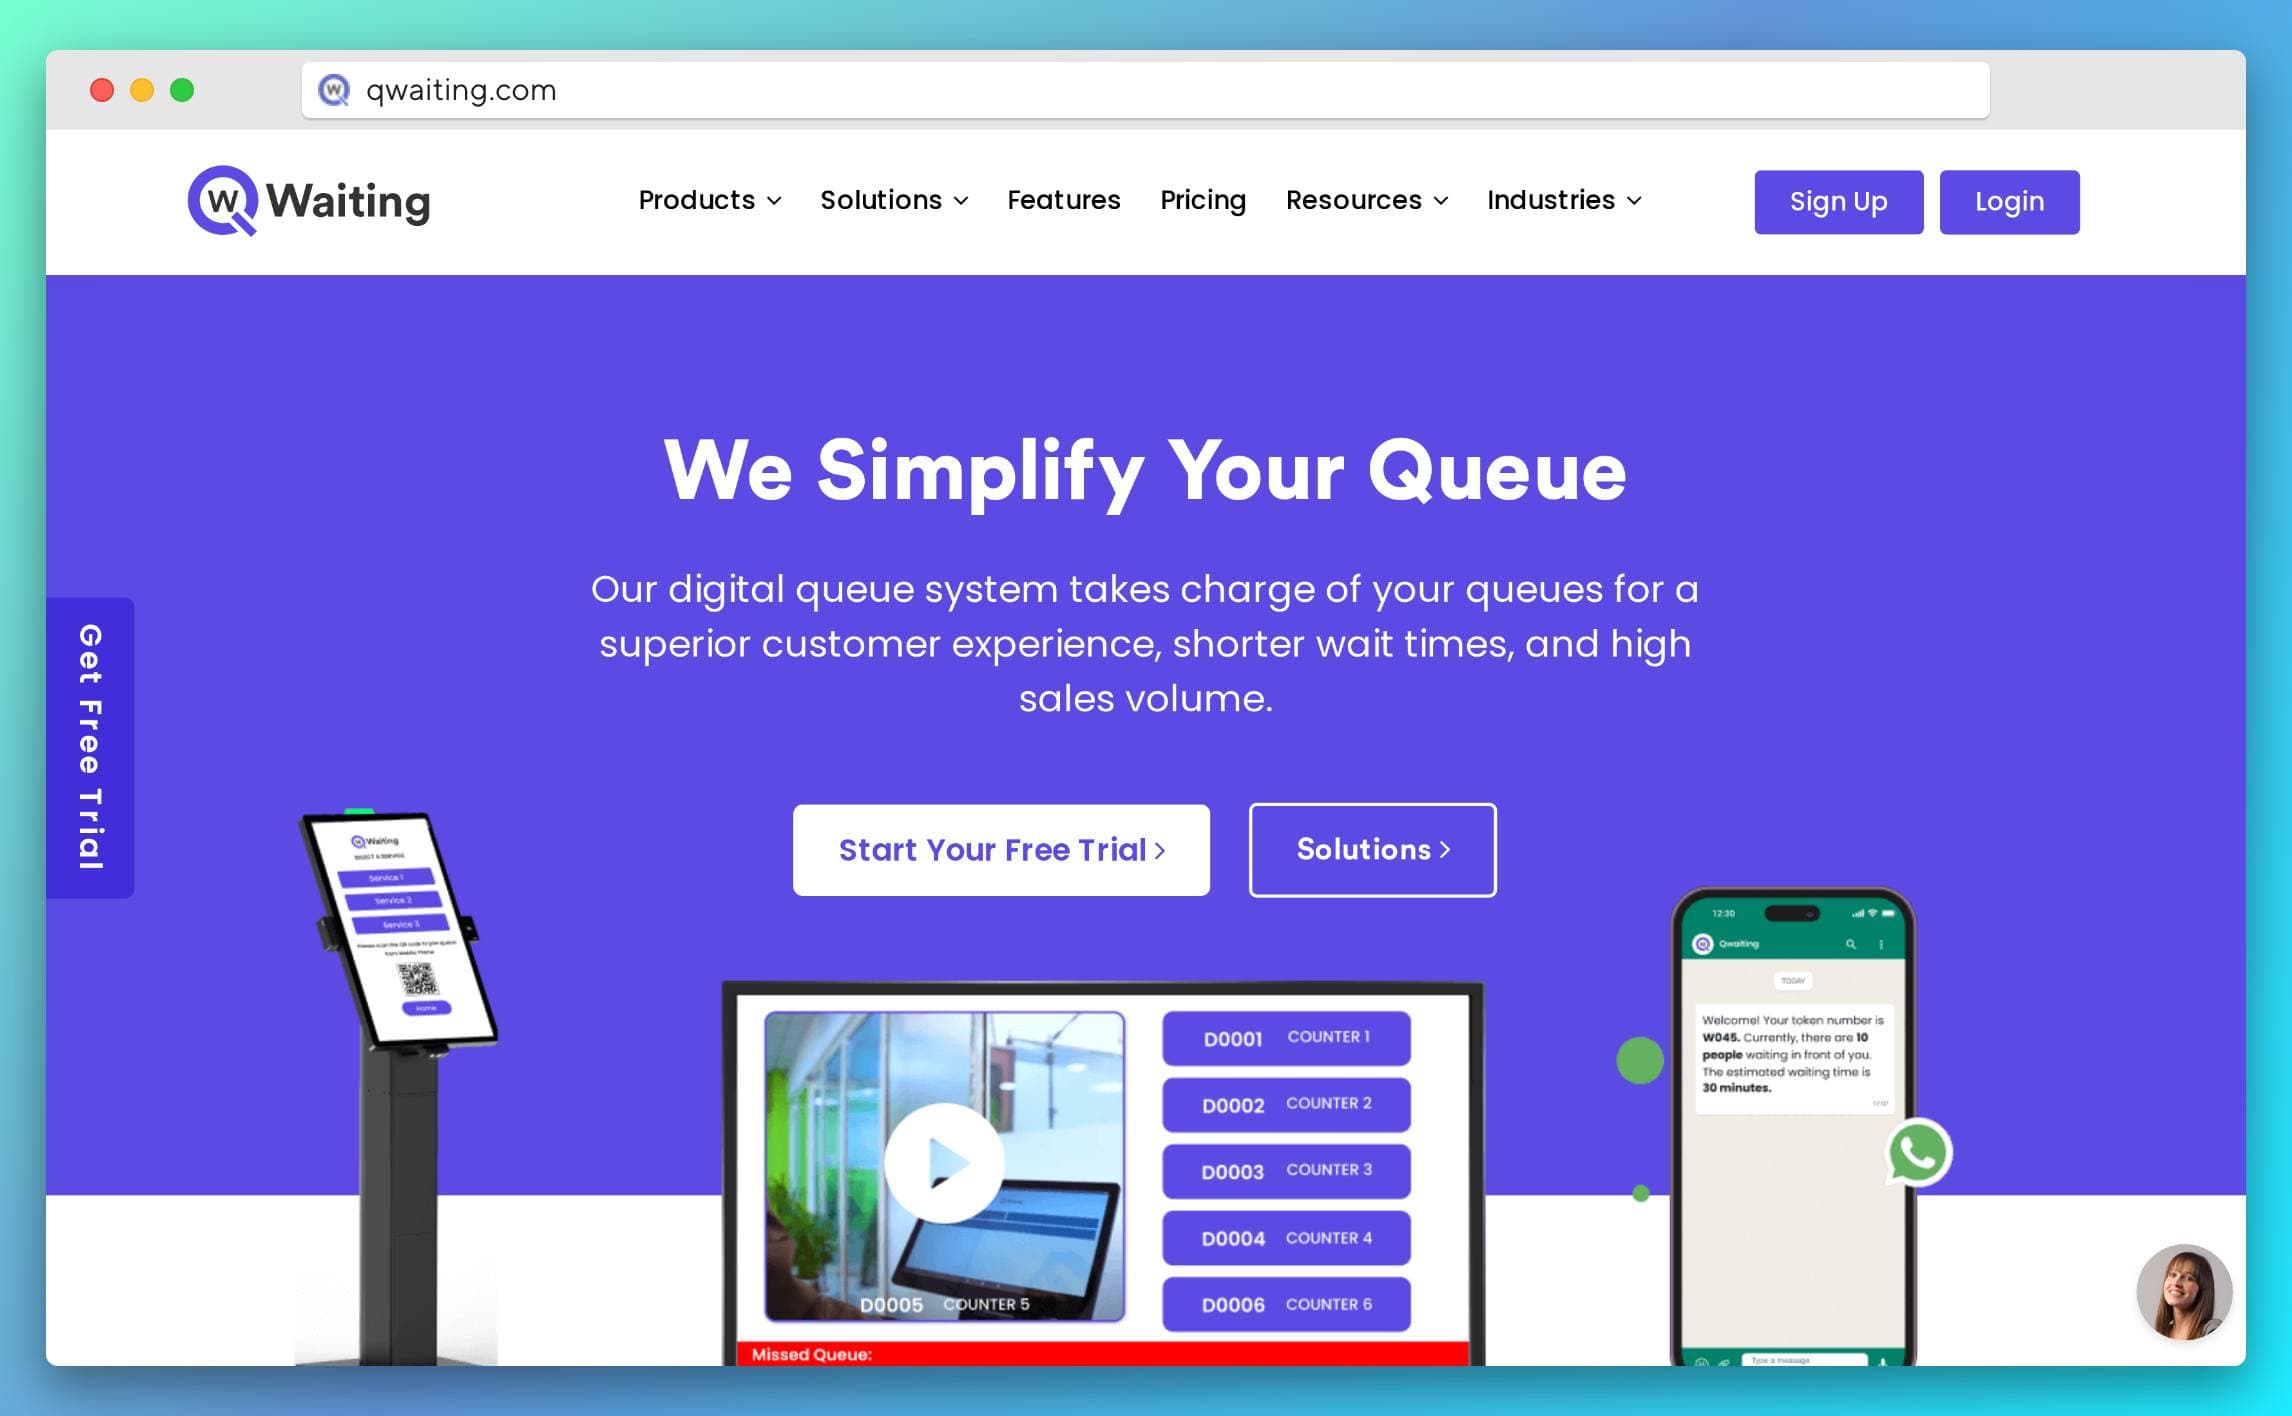Click the Pricing navigation link
The image size is (2292, 1416).
click(x=1202, y=201)
